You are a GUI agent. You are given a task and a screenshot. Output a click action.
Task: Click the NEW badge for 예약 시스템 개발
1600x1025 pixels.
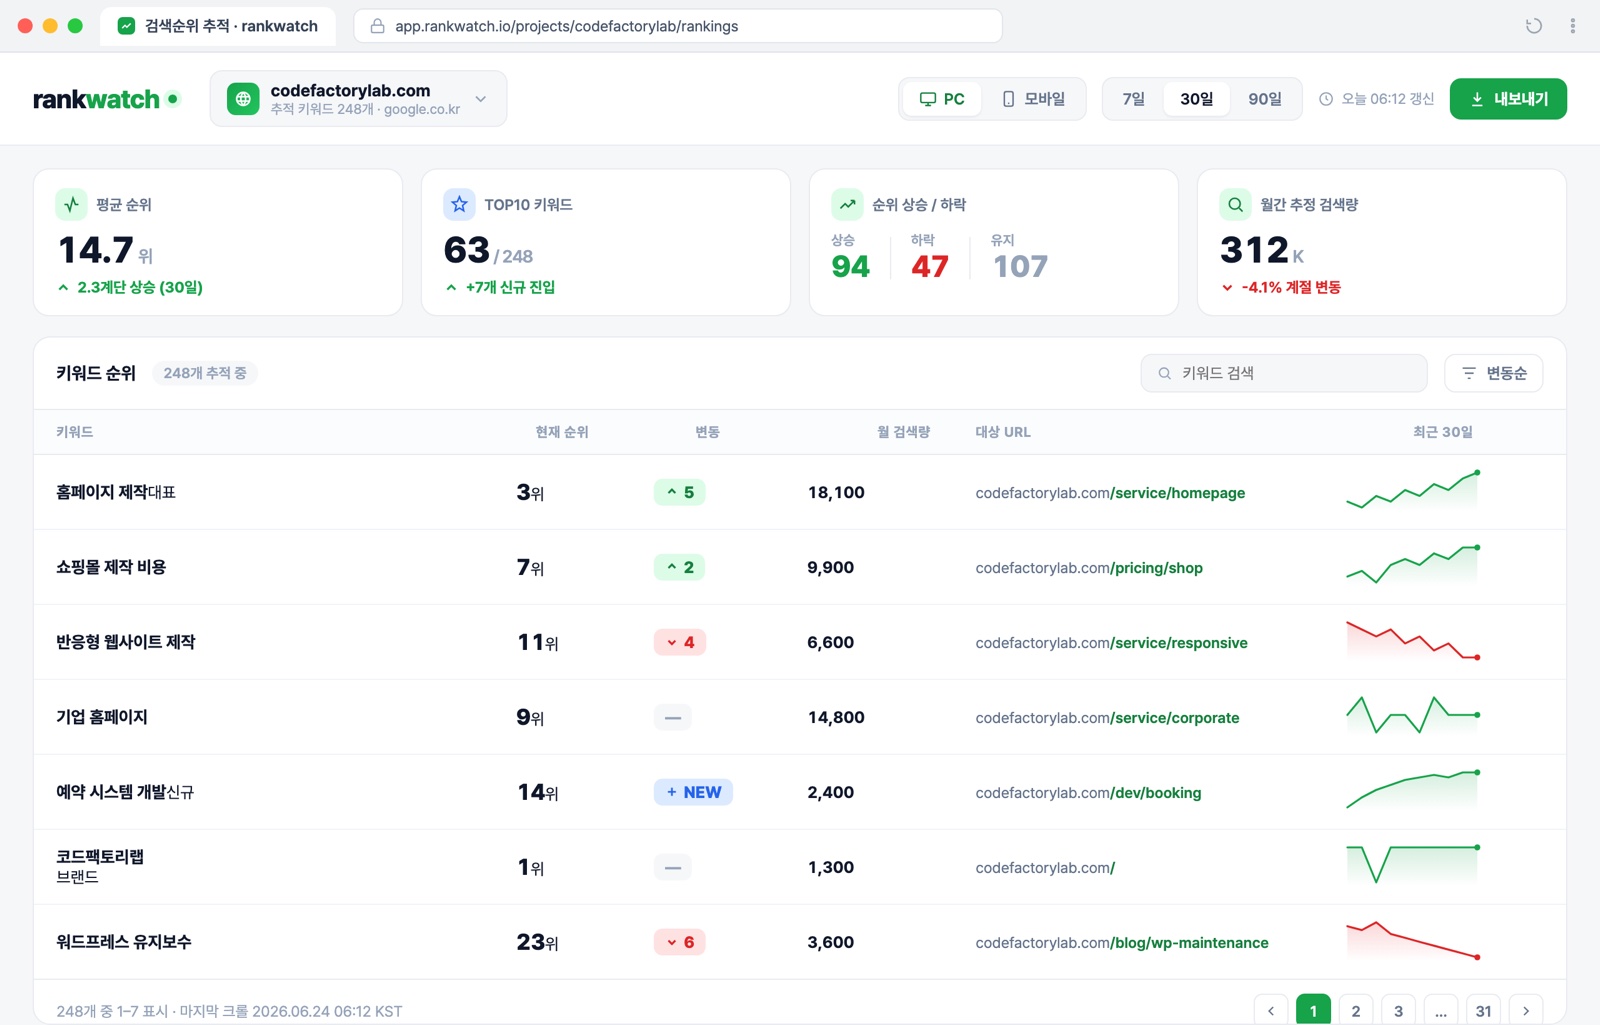pyautogui.click(x=694, y=792)
